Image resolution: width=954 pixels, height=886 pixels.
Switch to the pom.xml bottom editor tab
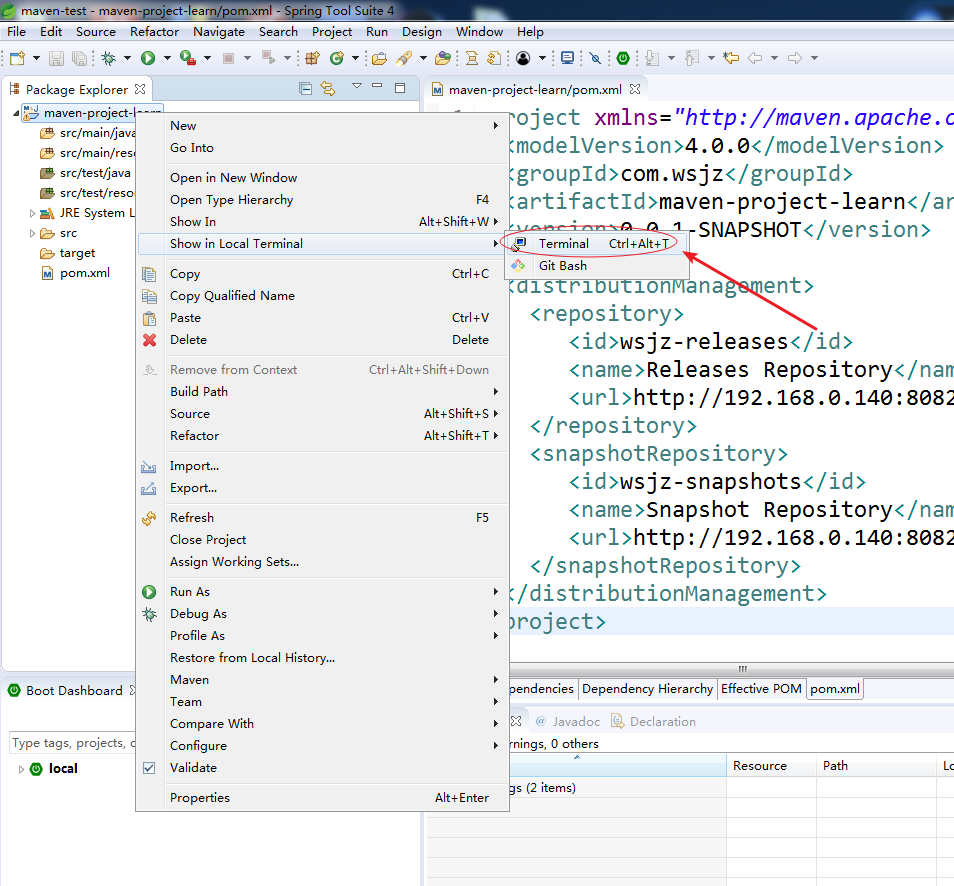pos(835,689)
